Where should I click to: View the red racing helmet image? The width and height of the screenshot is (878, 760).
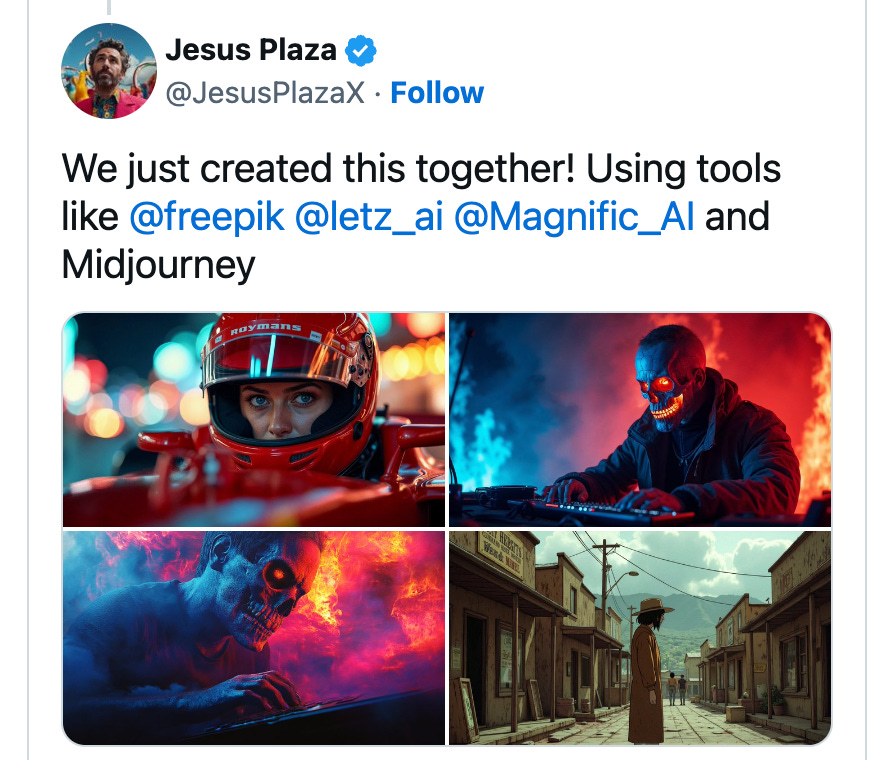254,420
